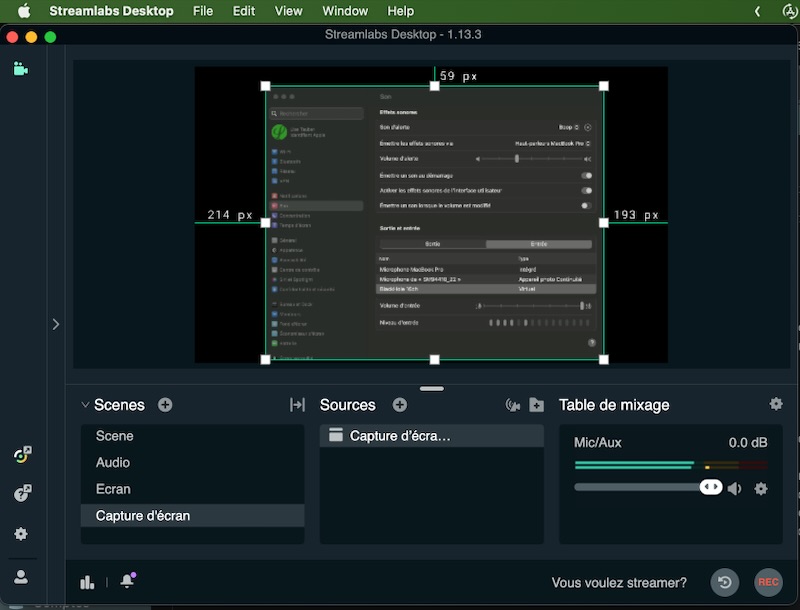Expand the Scenes collection dropdown
The height and width of the screenshot is (610, 800).
pos(86,405)
